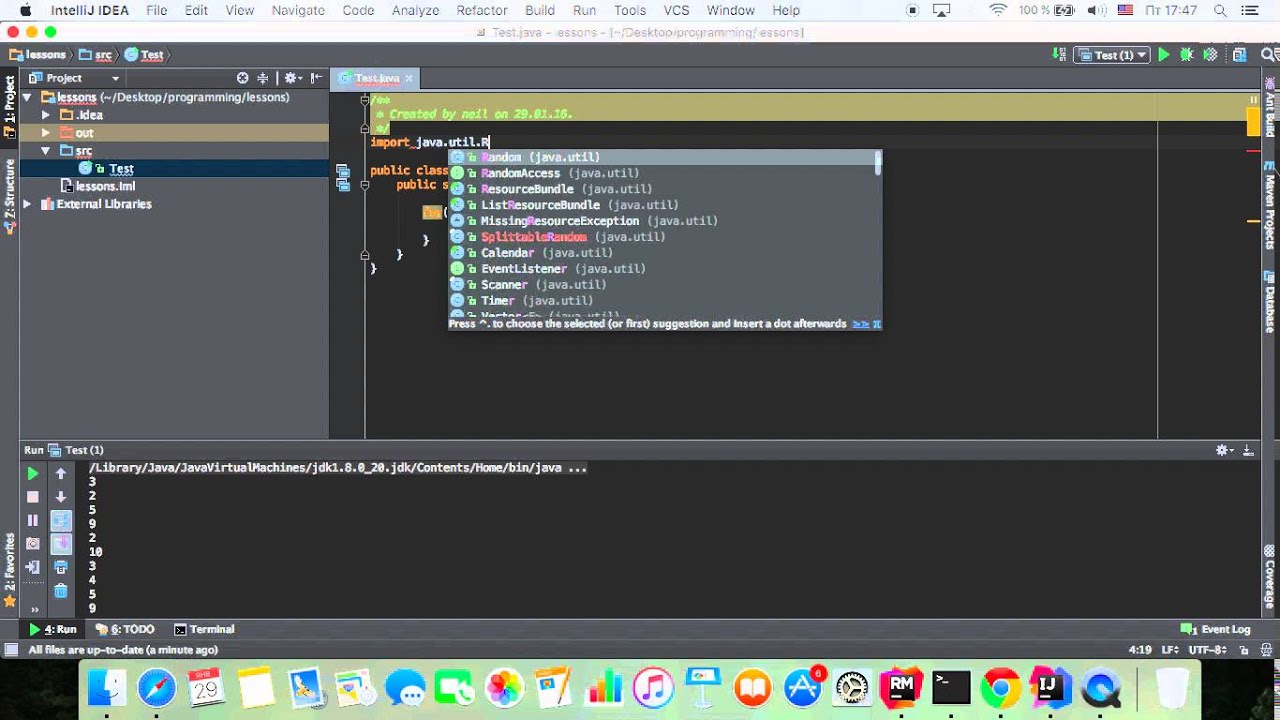Move up the stack trace with up arrow
Screen dimensions: 1280x720
pyautogui.click(x=61, y=473)
